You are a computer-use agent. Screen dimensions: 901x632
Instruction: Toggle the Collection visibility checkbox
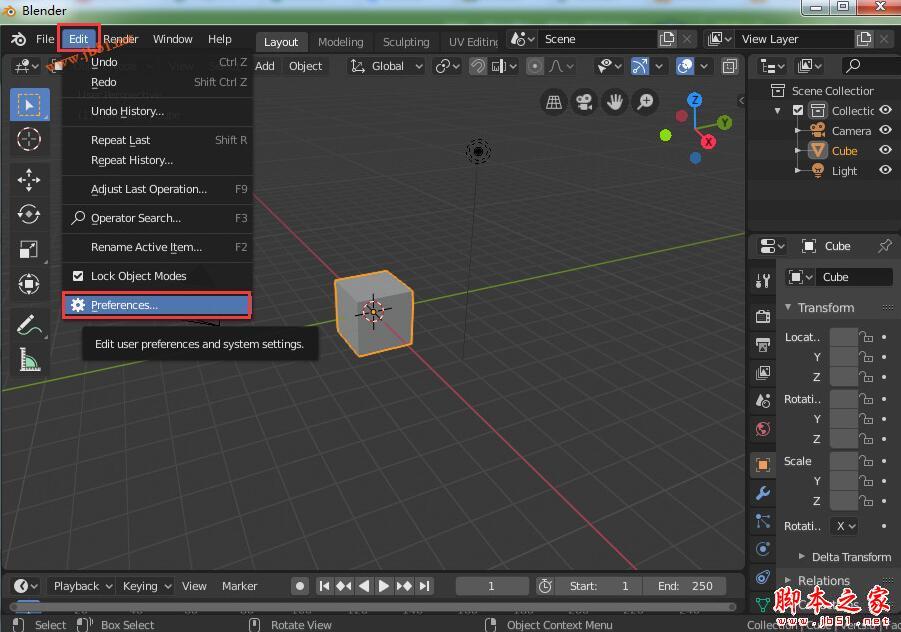pyautogui.click(x=798, y=110)
